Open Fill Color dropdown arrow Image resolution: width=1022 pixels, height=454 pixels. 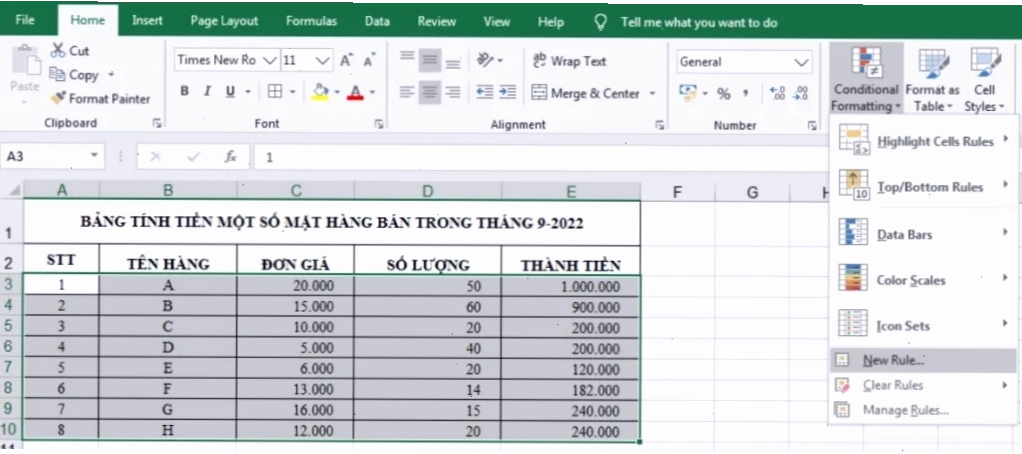coord(337,92)
